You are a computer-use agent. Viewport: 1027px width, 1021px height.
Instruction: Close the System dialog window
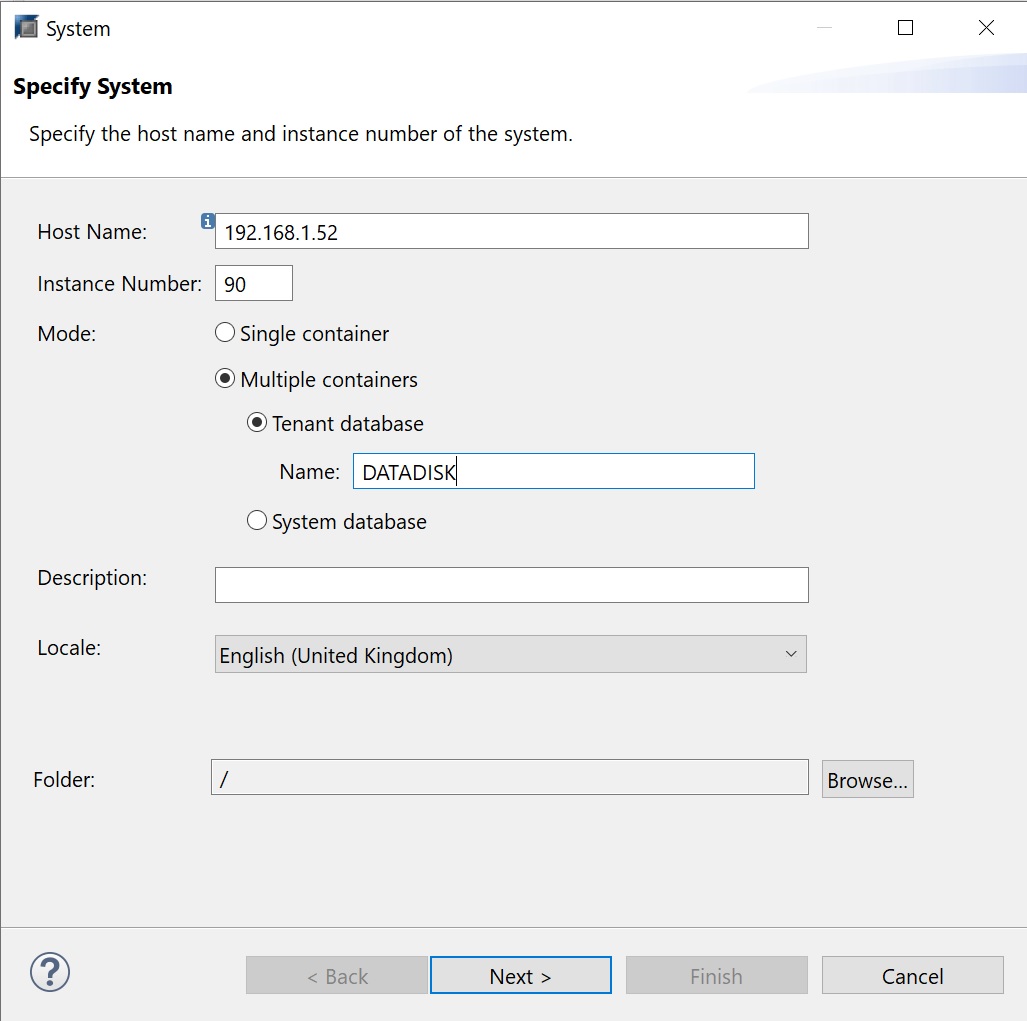(986, 28)
